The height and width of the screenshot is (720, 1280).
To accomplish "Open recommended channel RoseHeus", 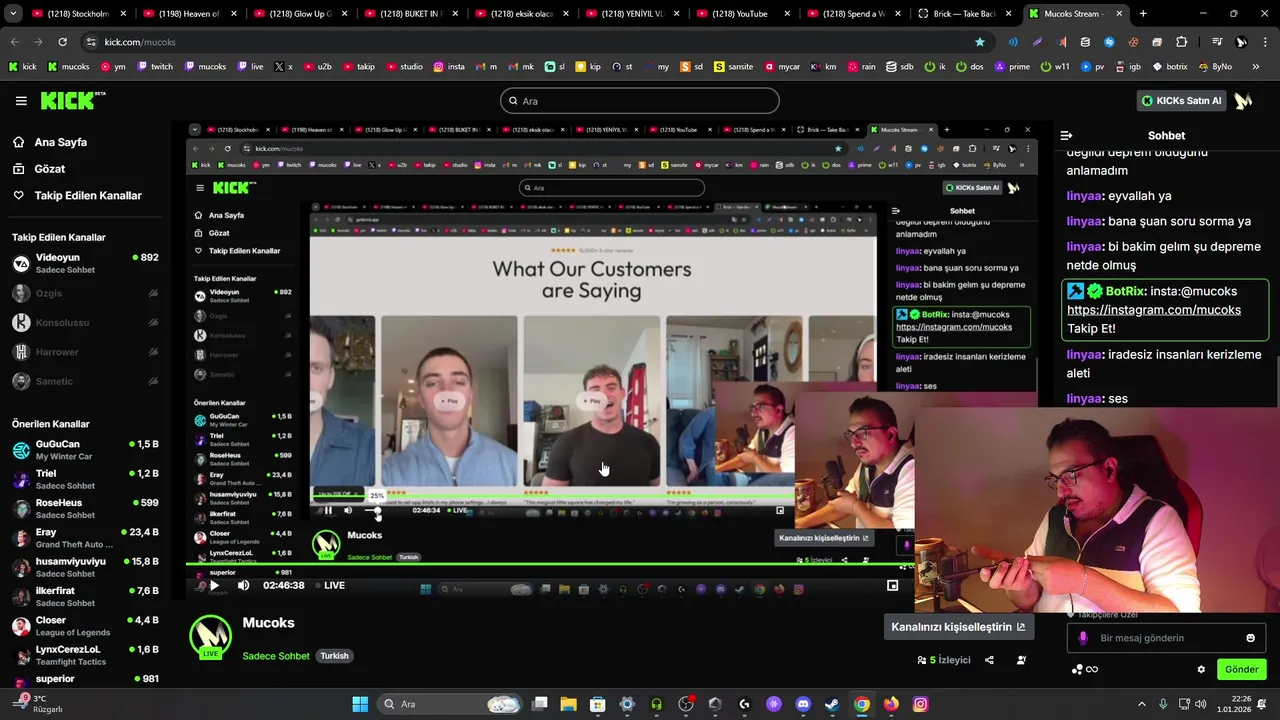I will (x=85, y=508).
